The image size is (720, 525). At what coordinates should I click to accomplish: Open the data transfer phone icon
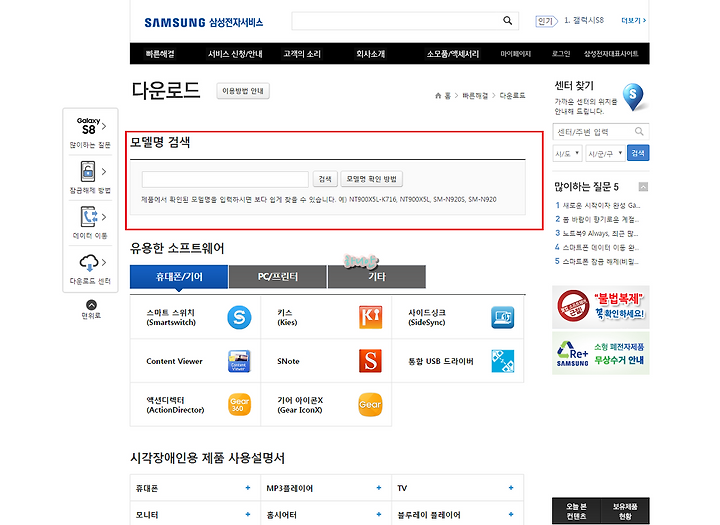coord(89,217)
